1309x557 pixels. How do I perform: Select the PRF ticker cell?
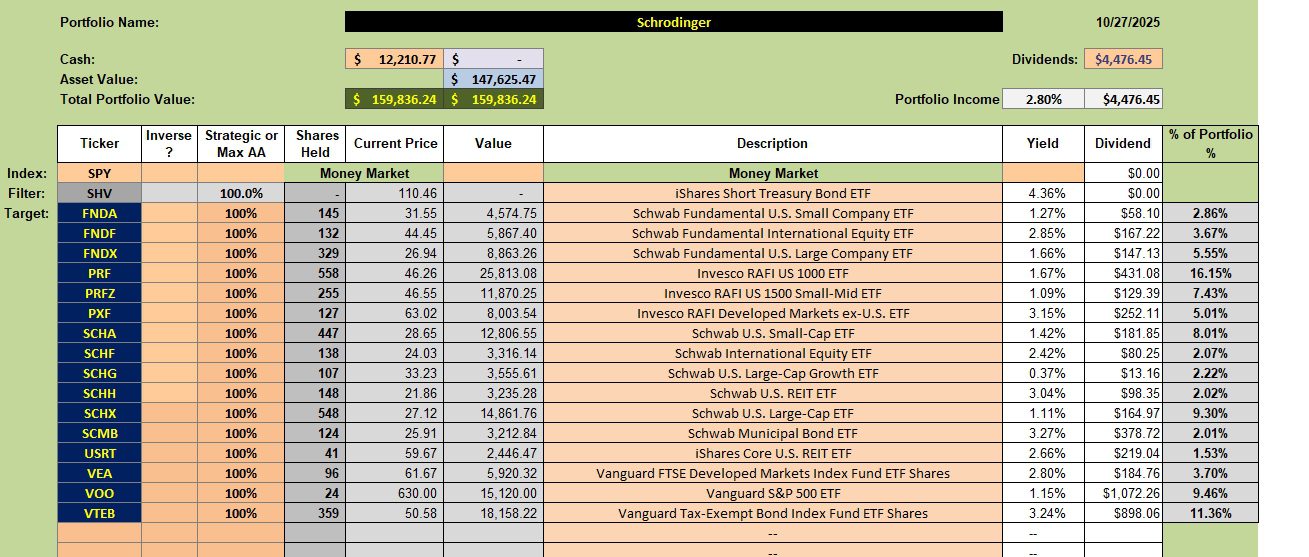[x=99, y=273]
